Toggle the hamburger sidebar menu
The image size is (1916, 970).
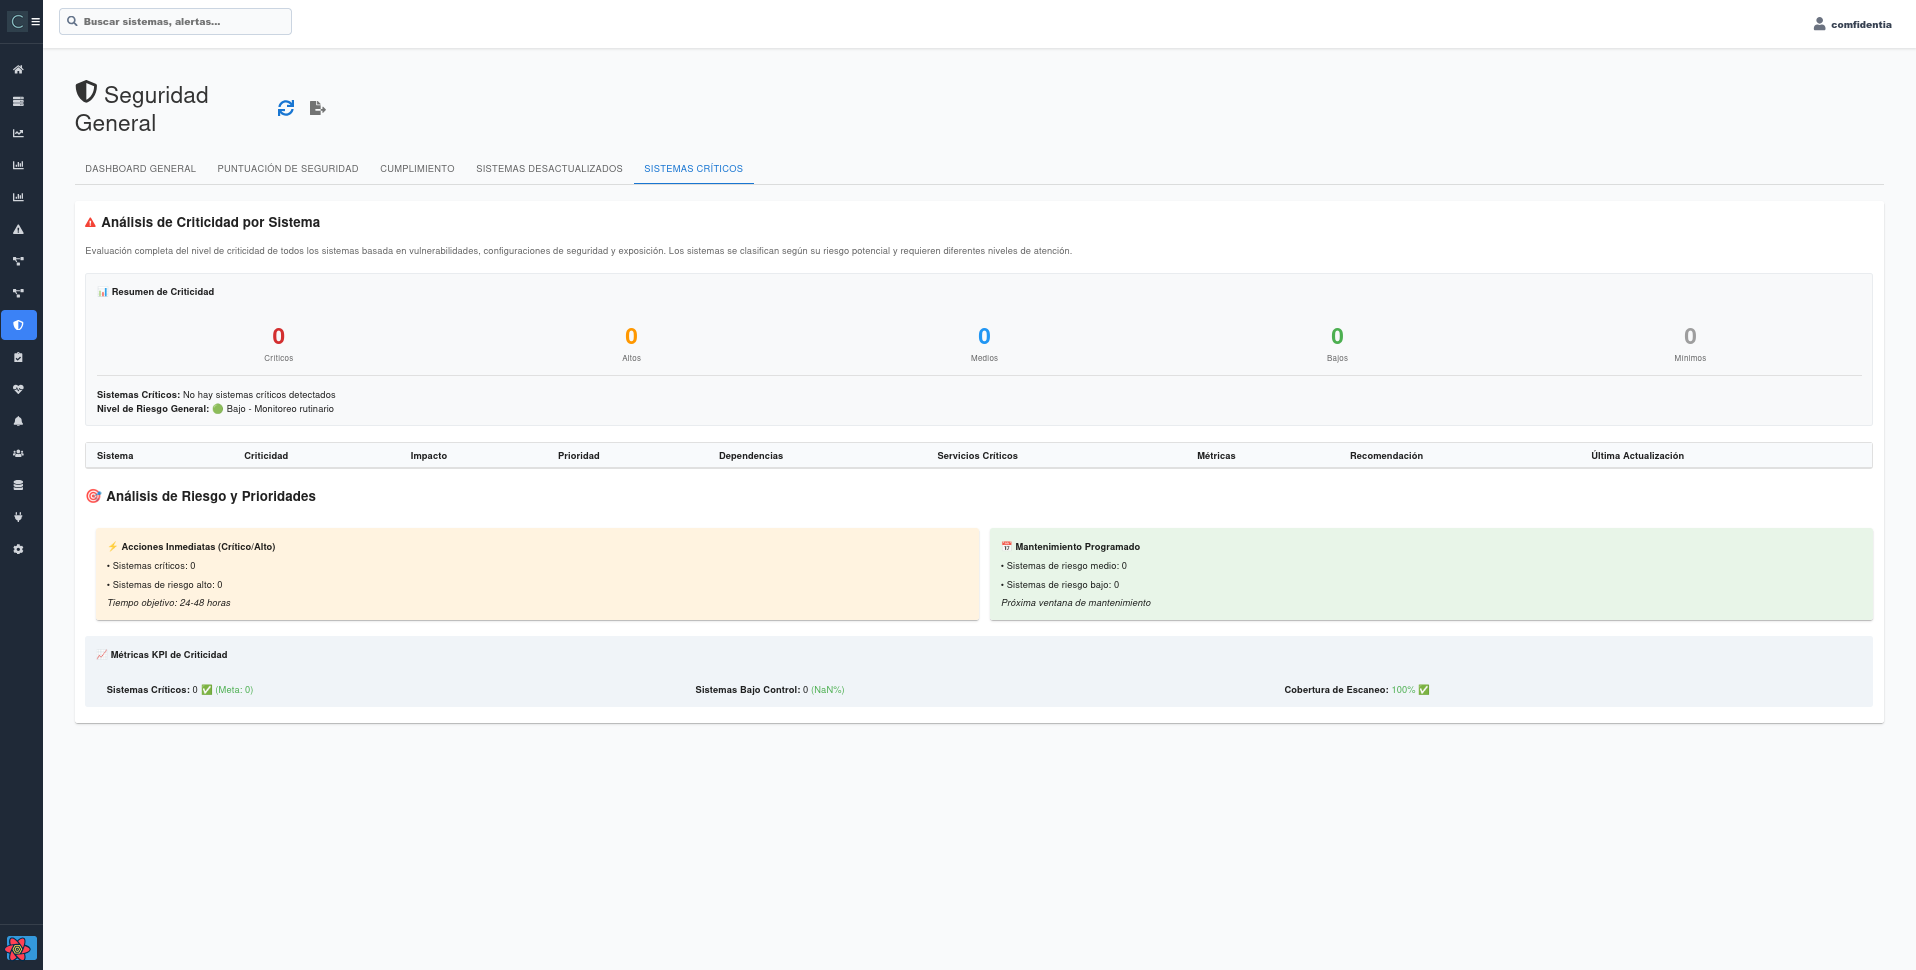(36, 21)
